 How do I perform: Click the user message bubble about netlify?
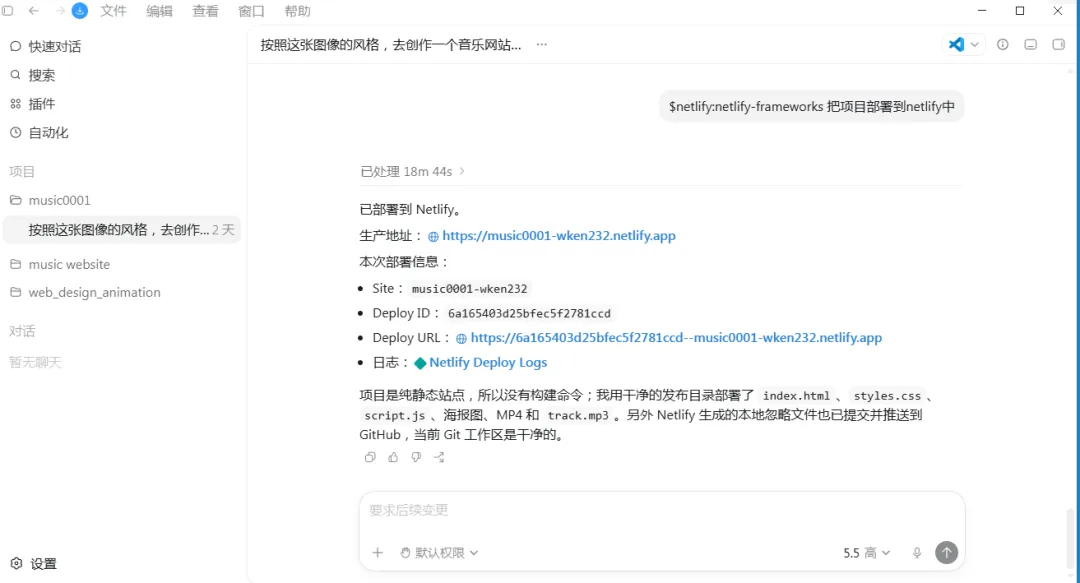coord(811,107)
